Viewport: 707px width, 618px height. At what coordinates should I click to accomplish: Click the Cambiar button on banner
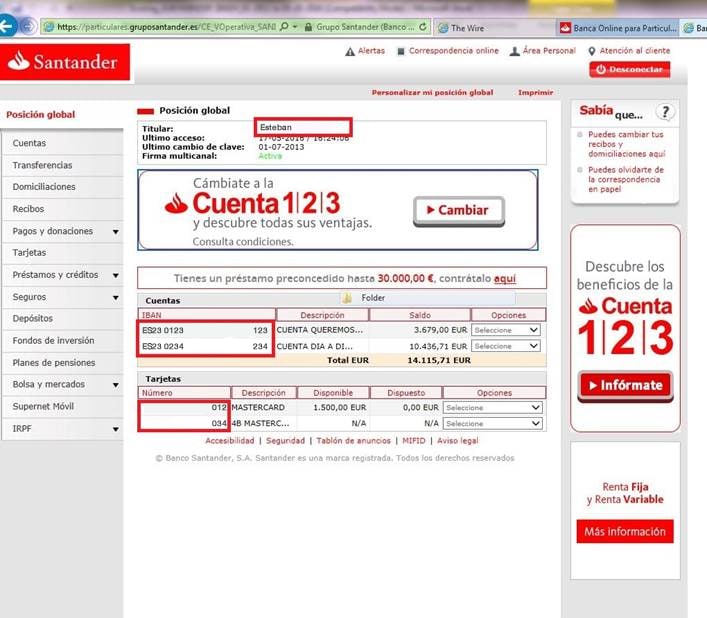coord(458,210)
